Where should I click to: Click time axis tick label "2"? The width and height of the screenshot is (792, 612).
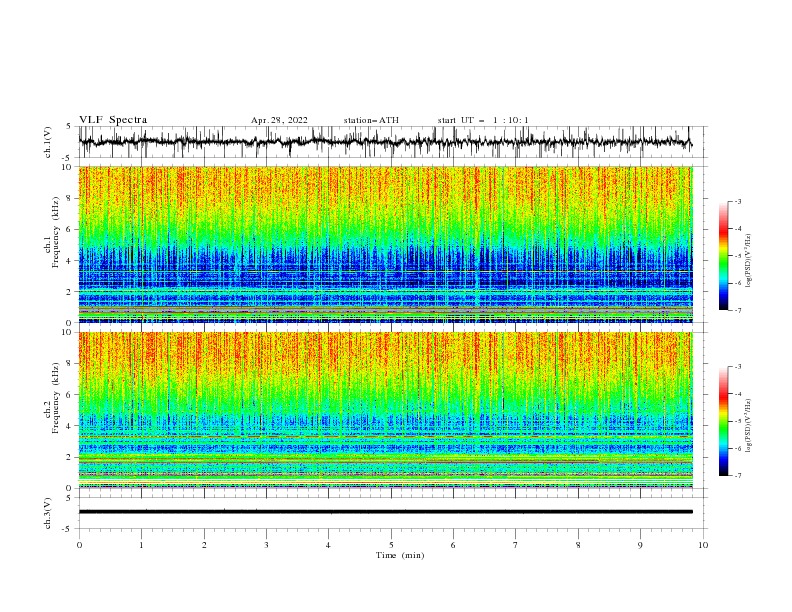coord(204,545)
